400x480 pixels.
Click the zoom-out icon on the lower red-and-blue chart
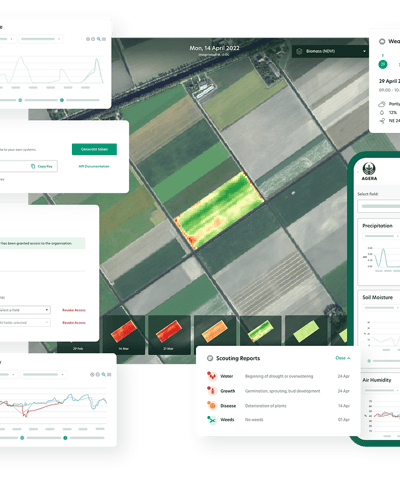coord(98,374)
